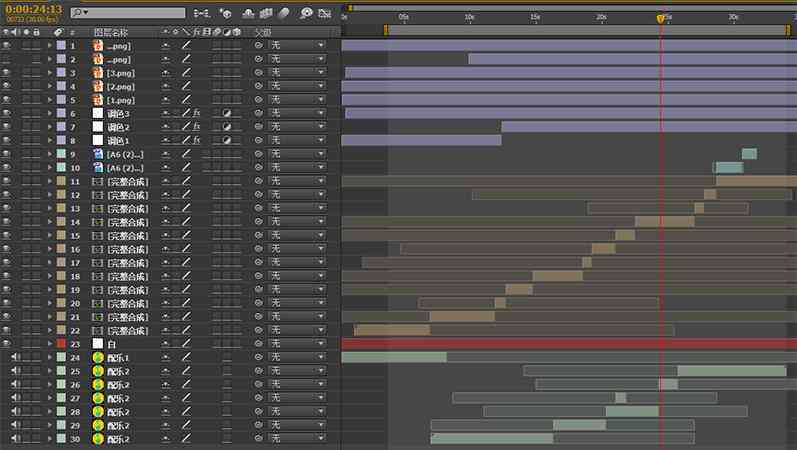Open parent dropdown for layer 3 [3.png]
Viewport: 797px width, 450px height.
[297, 72]
